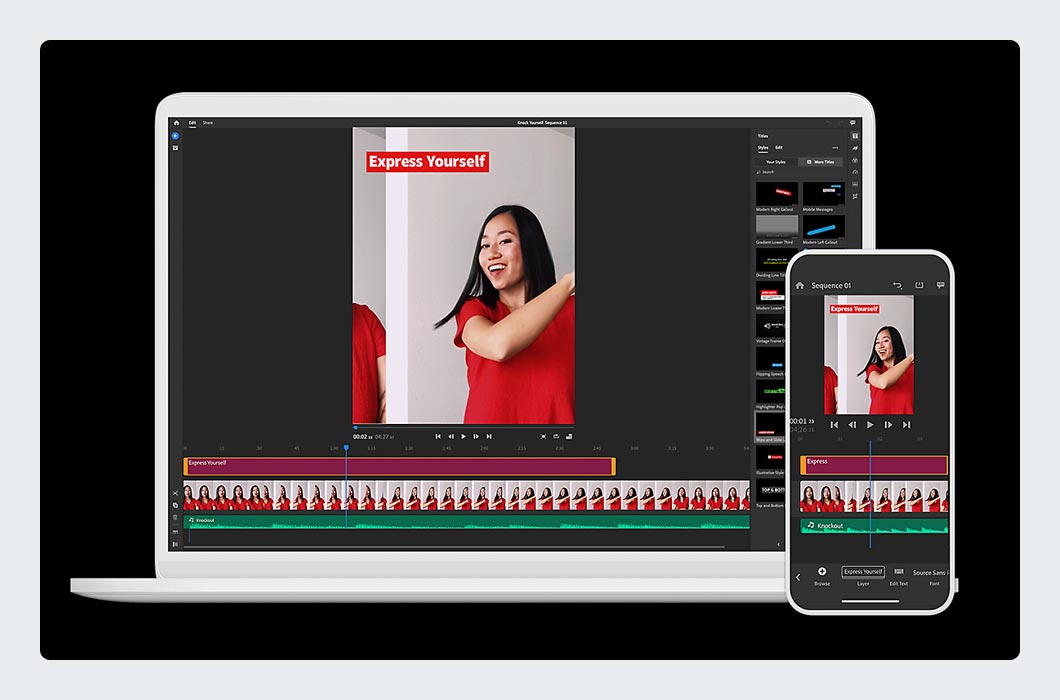Choose the Mobile Messages title thumbnail

point(823,193)
